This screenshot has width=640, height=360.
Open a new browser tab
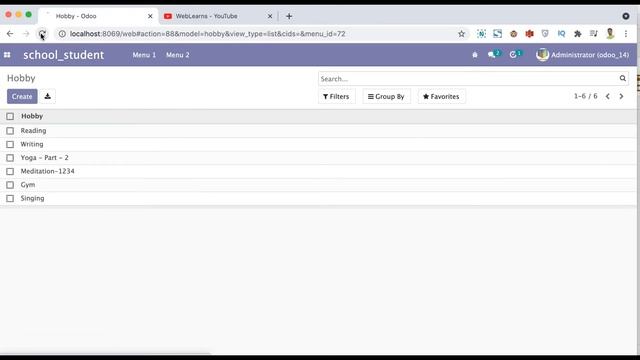[x=289, y=16]
